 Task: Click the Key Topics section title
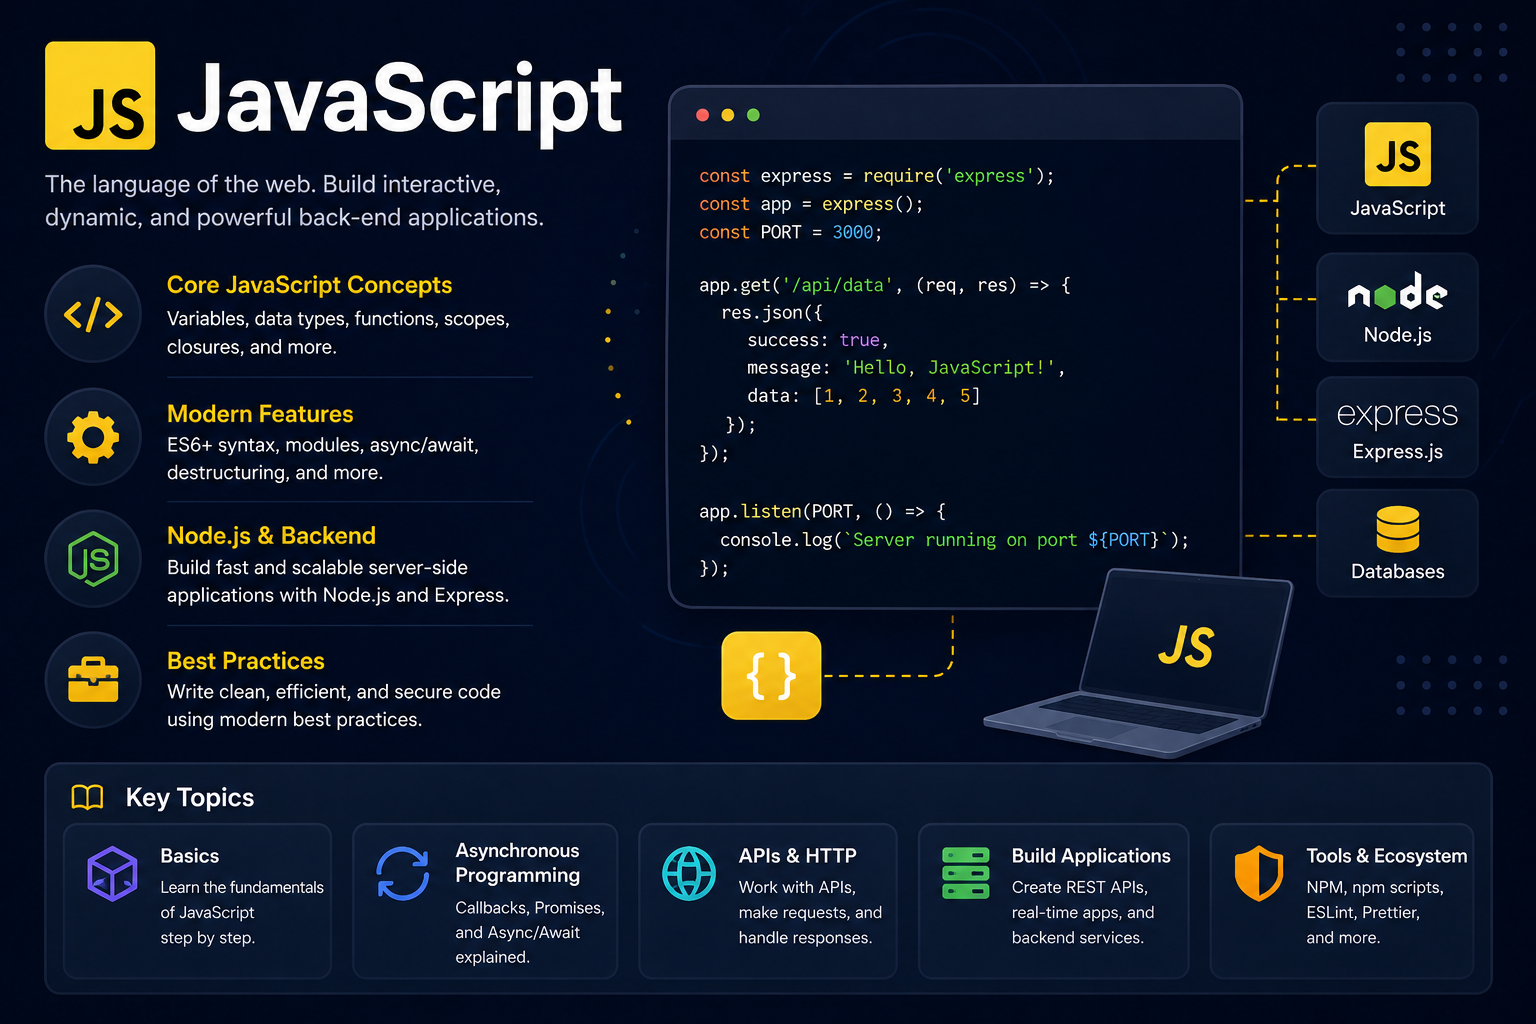190,797
